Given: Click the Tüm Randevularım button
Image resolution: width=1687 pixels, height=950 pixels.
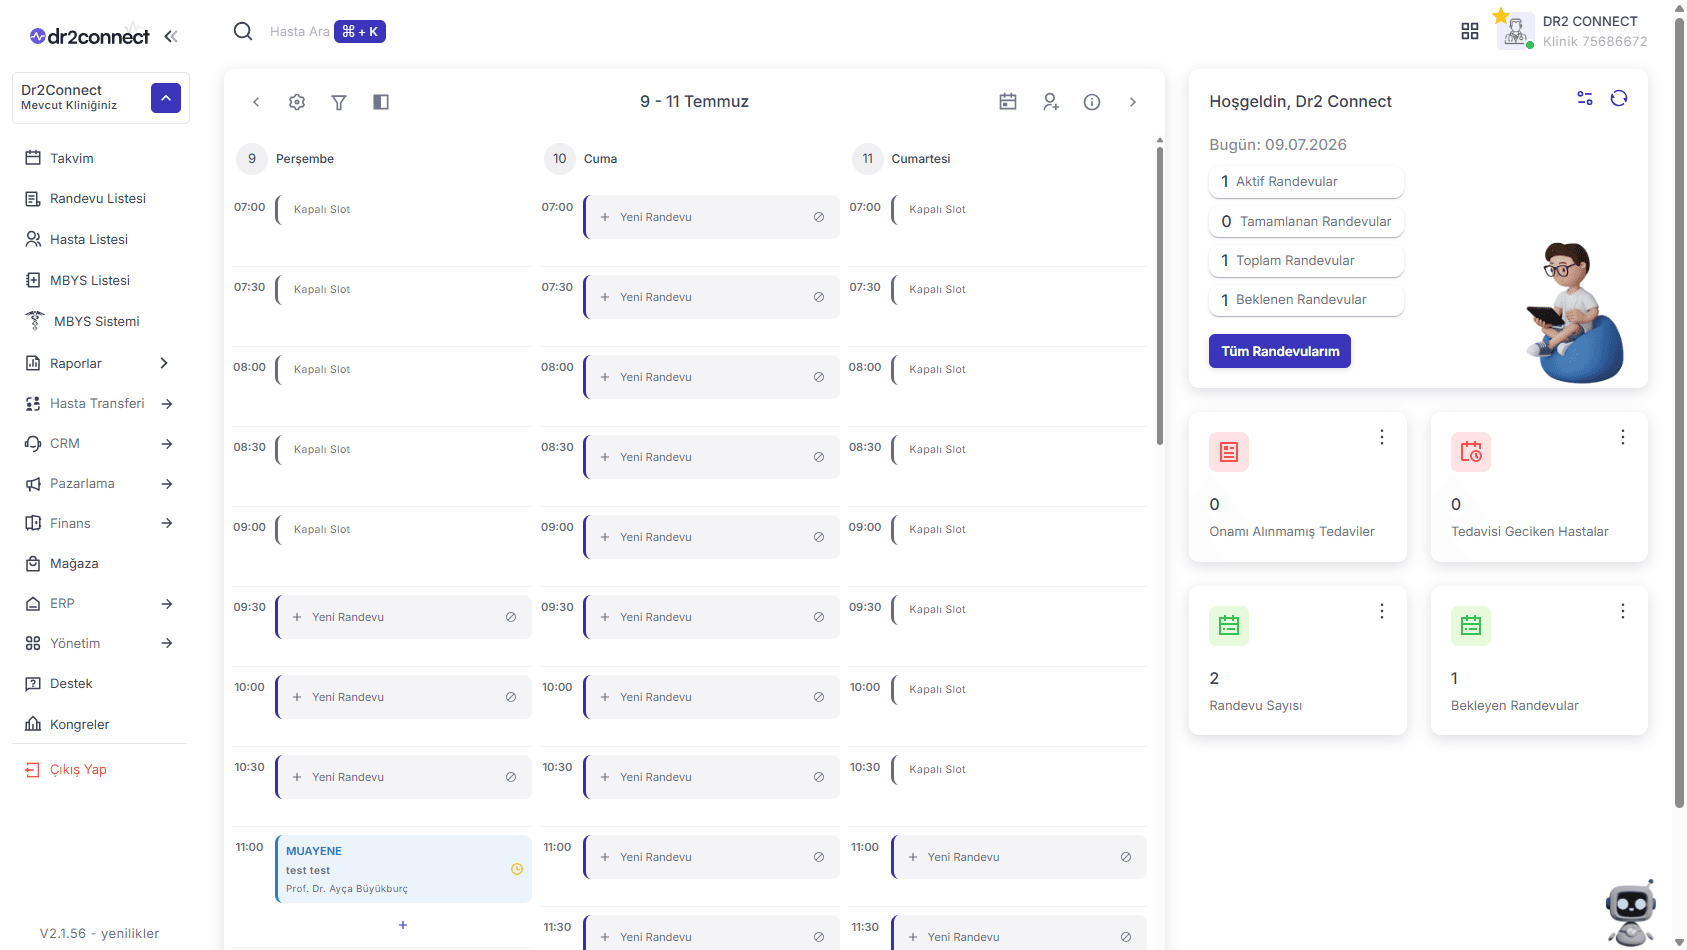Looking at the screenshot, I should click(x=1280, y=351).
